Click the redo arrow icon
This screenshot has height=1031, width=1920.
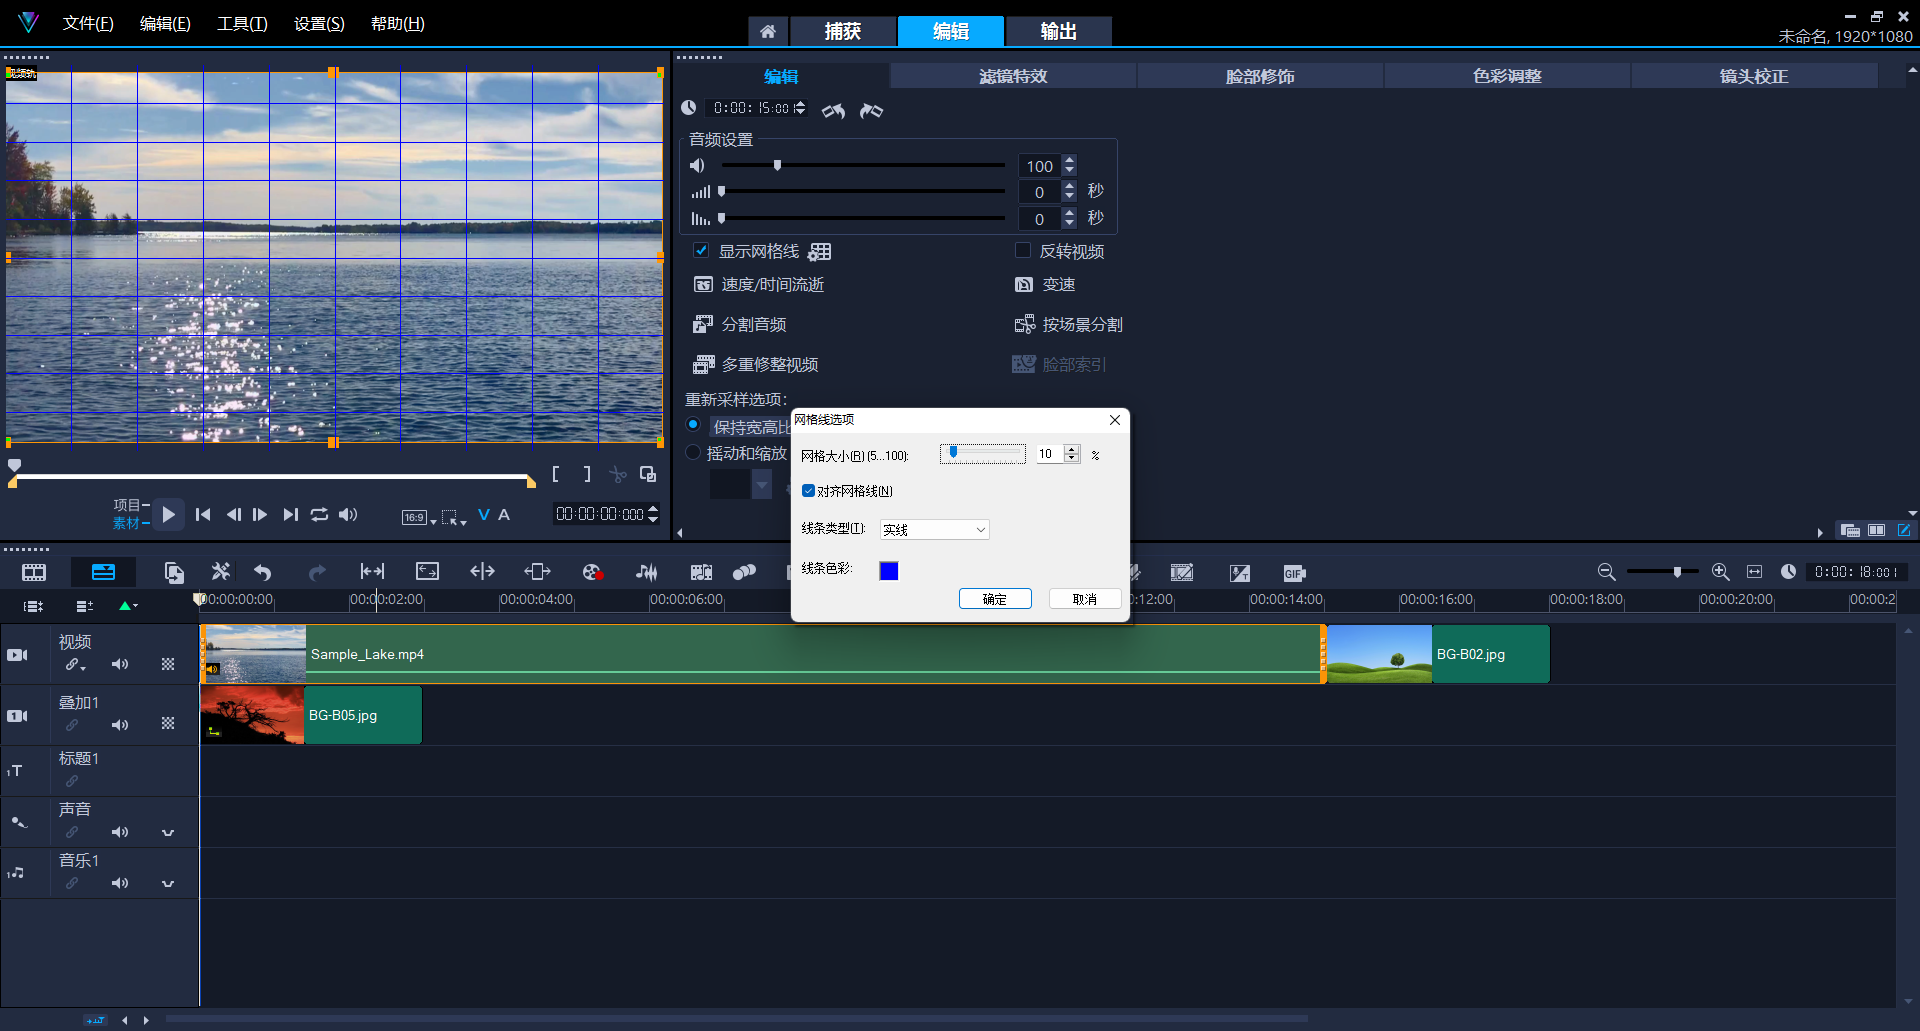(317, 572)
